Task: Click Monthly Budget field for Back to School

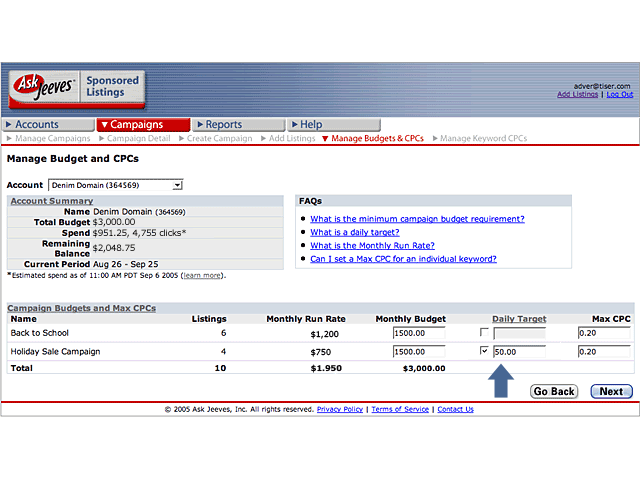Action: click(x=419, y=333)
